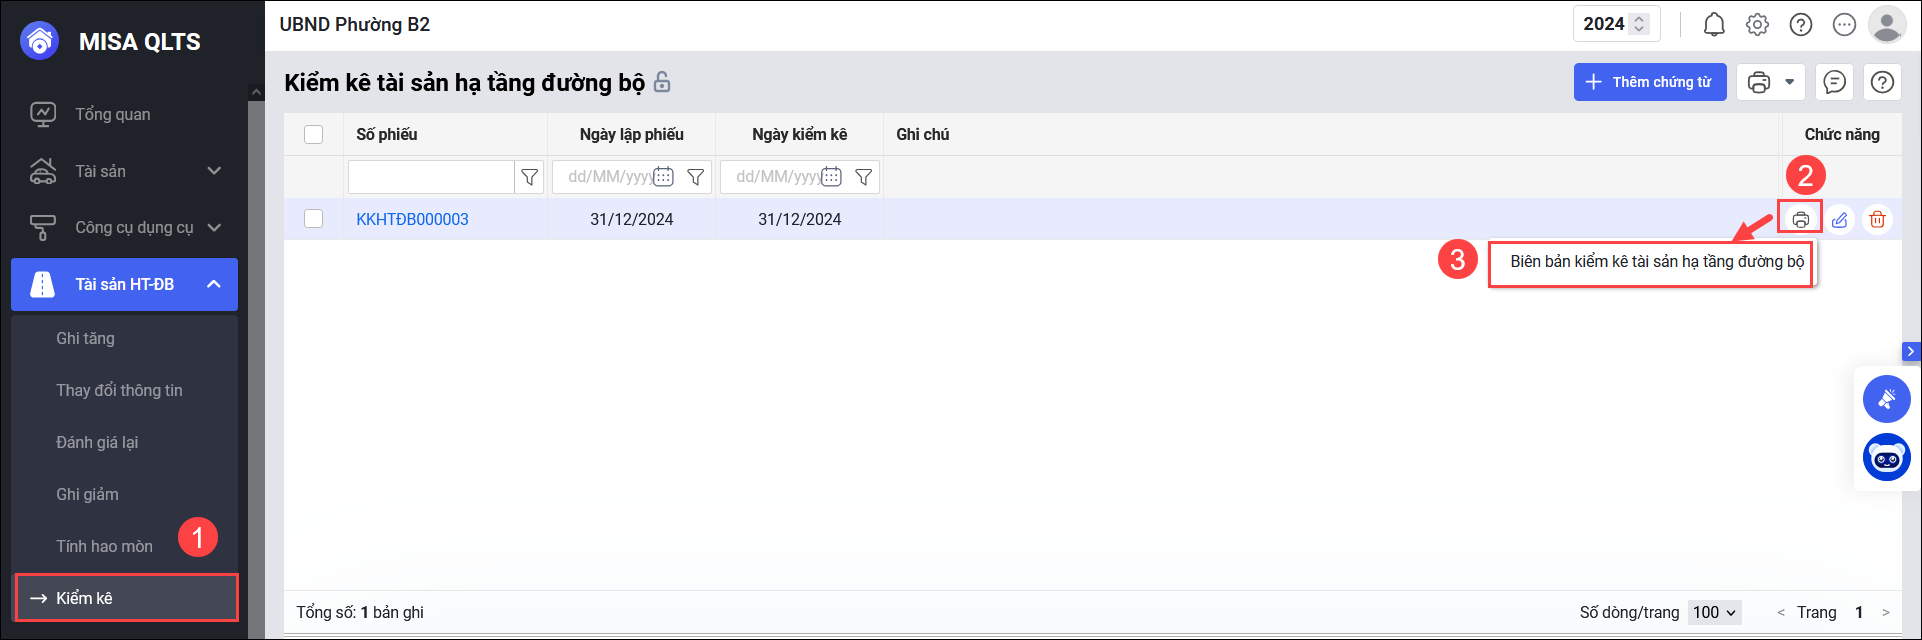Click the Số phiếu filter text field
The width and height of the screenshot is (1922, 640).
tap(431, 177)
